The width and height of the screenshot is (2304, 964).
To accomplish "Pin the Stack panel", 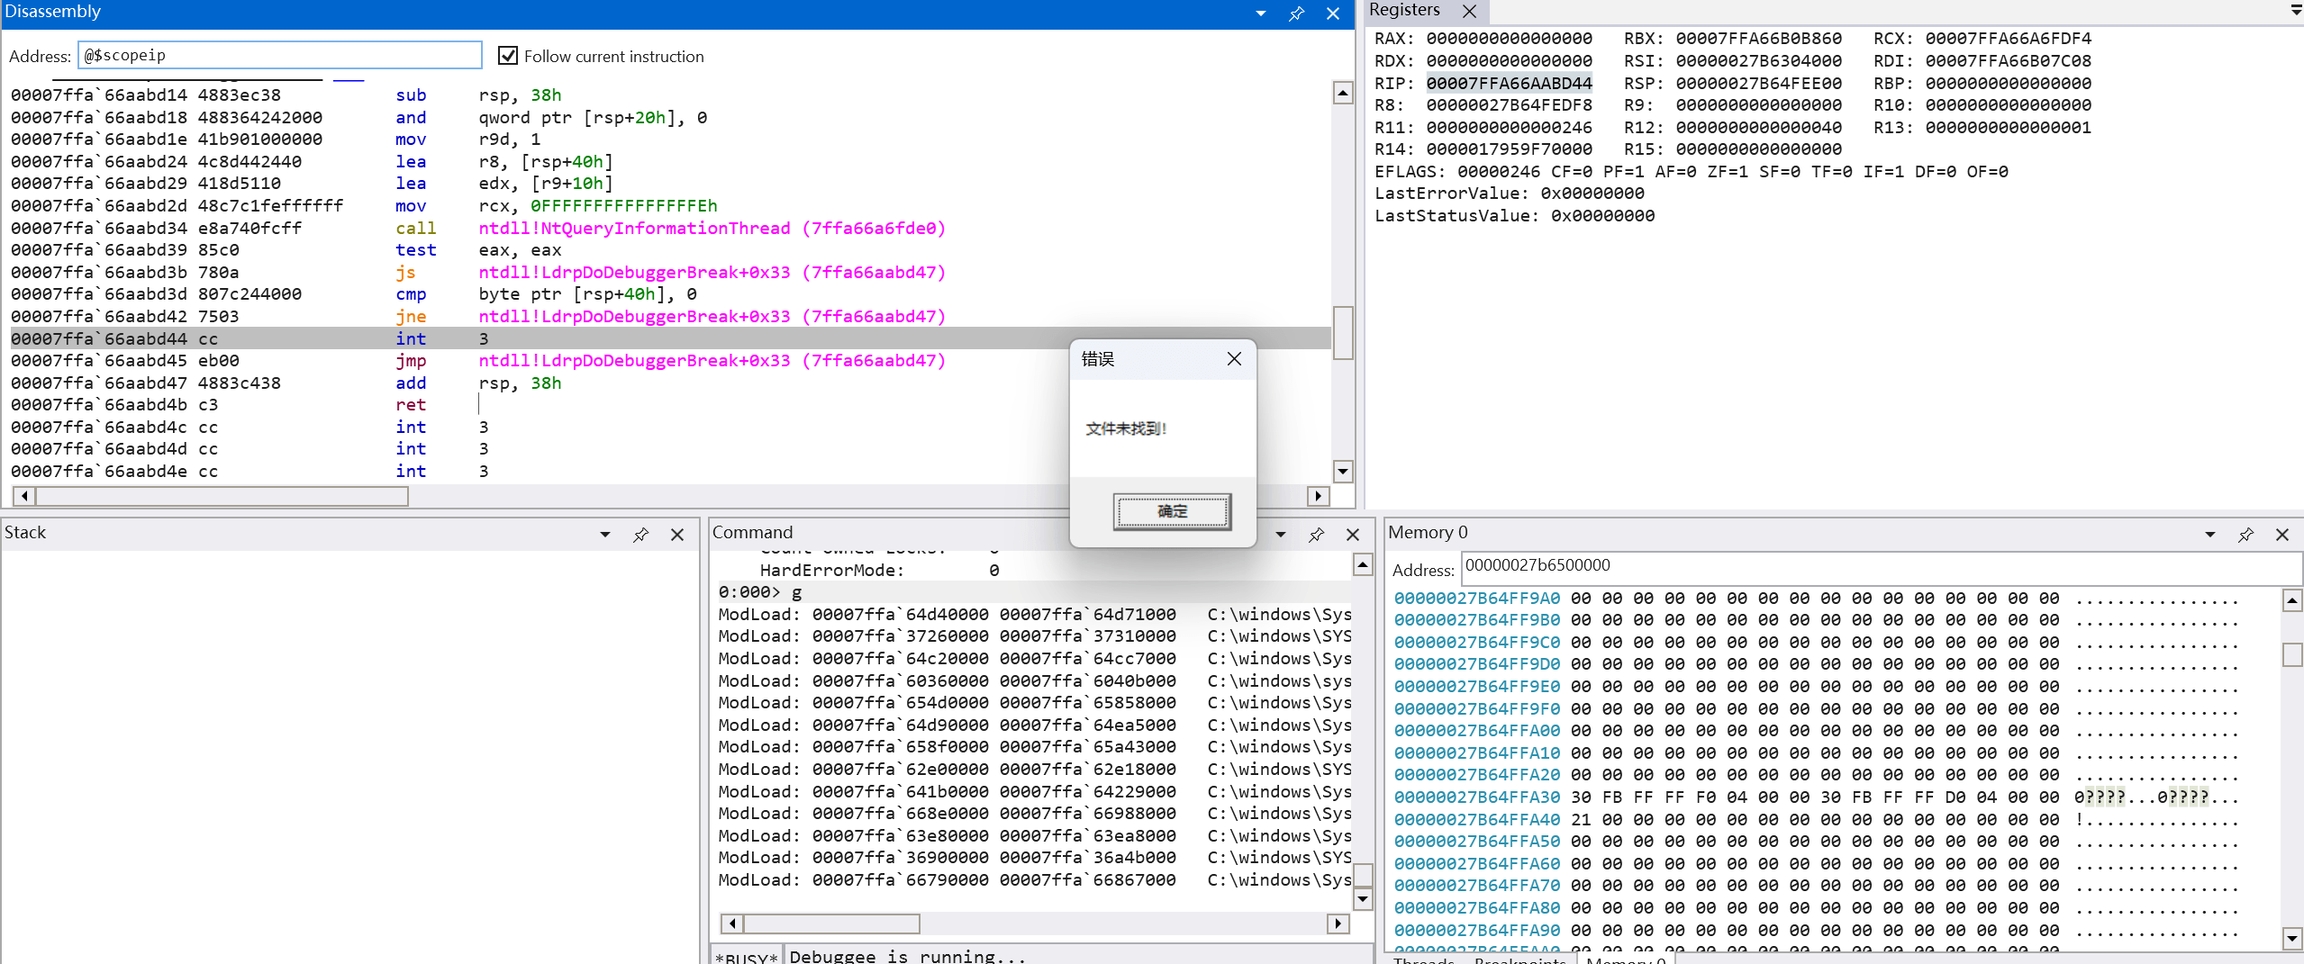I will point(641,535).
